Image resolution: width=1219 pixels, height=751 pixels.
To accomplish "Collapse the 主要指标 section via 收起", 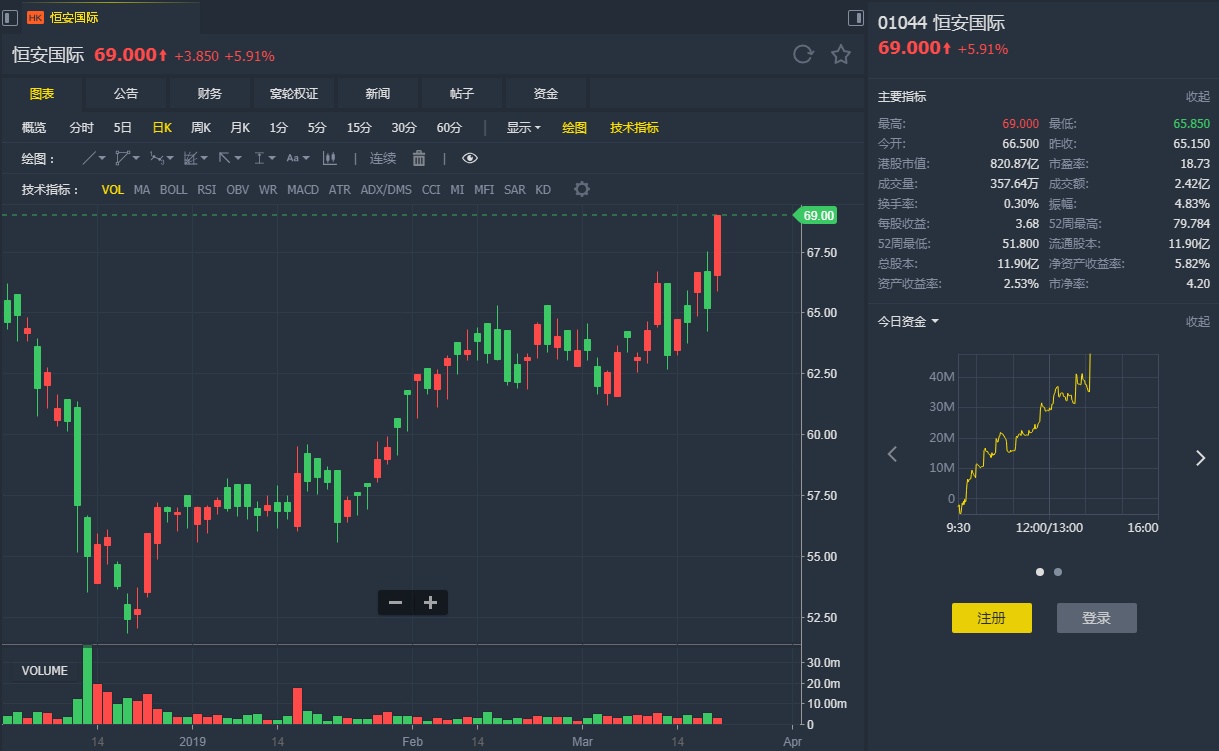I will coord(1198,97).
